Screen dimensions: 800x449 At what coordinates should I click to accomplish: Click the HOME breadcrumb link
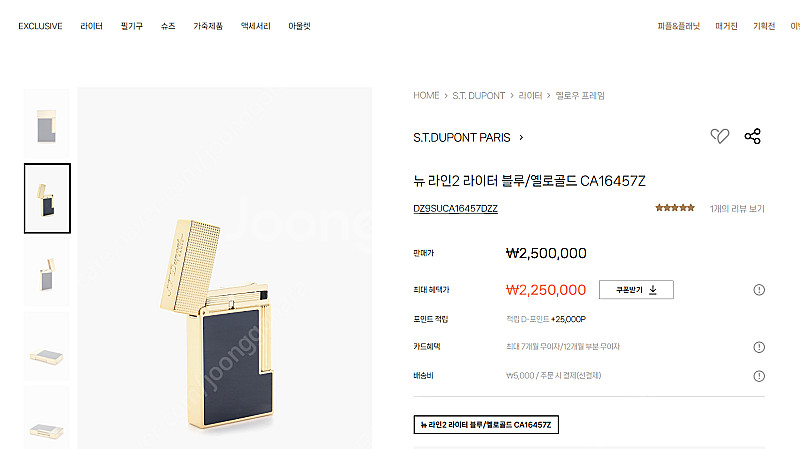(x=426, y=95)
